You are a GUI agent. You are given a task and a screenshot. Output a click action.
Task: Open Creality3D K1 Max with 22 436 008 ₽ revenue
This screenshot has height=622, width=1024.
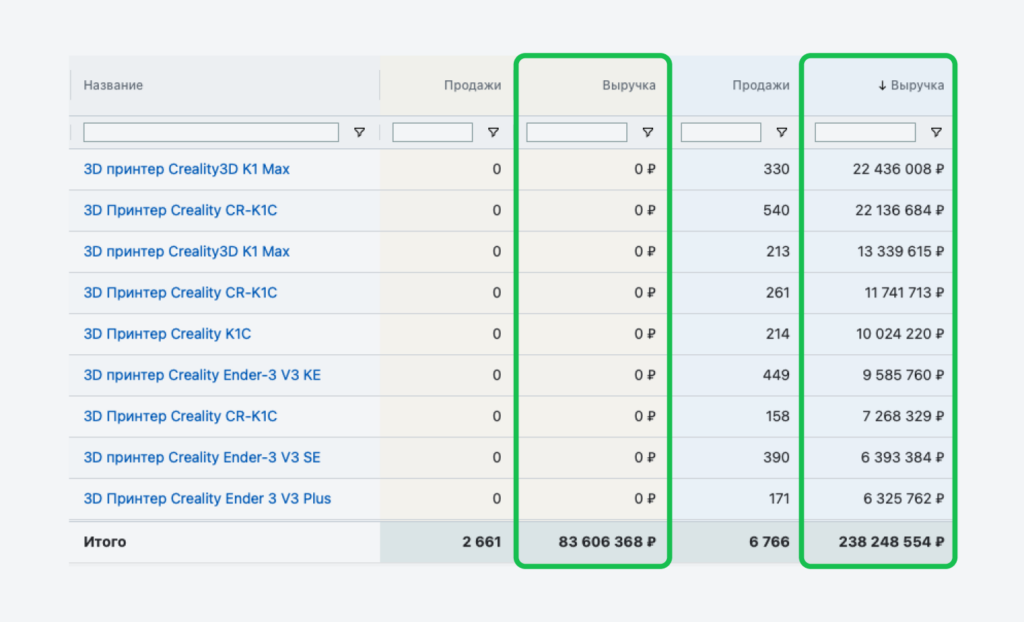[x=186, y=169]
